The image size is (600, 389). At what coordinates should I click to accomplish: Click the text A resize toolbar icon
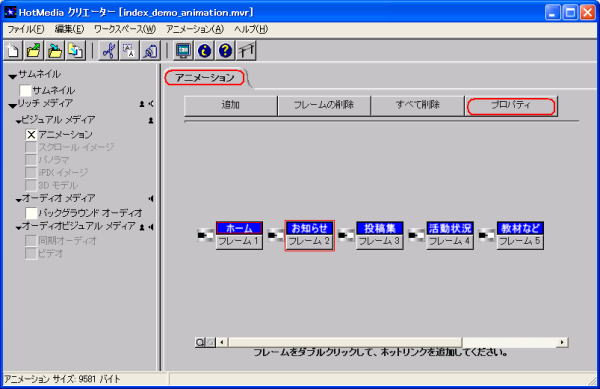pyautogui.click(x=129, y=50)
